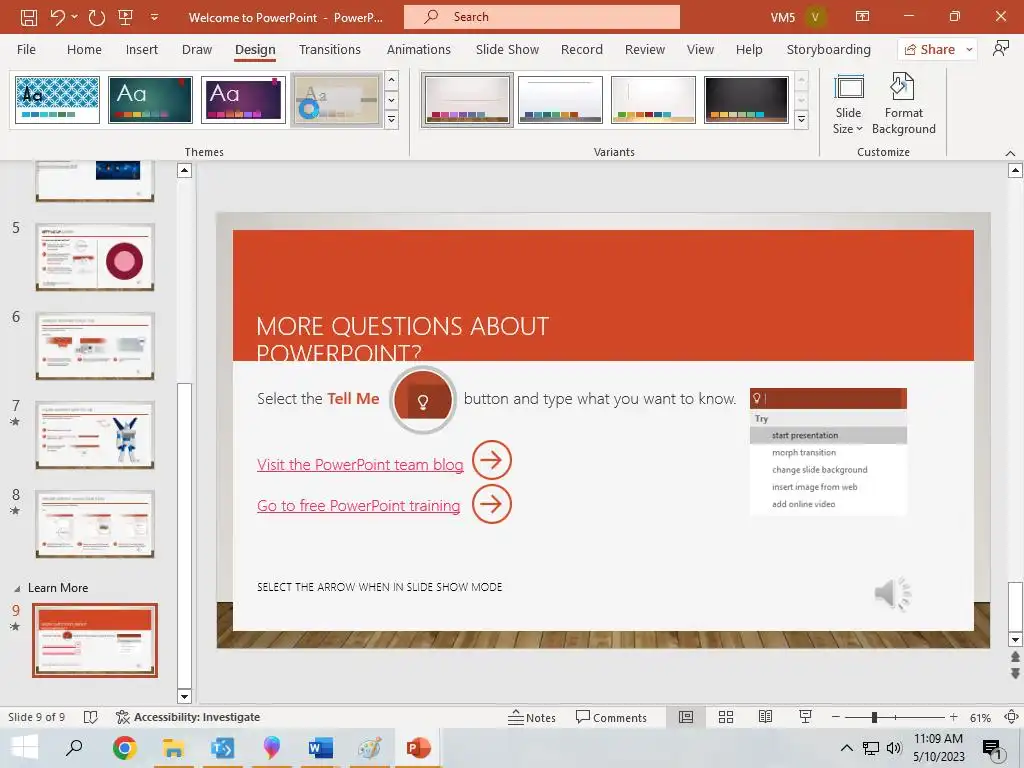The width and height of the screenshot is (1024, 768).
Task: Click Format Background button
Action: click(904, 104)
